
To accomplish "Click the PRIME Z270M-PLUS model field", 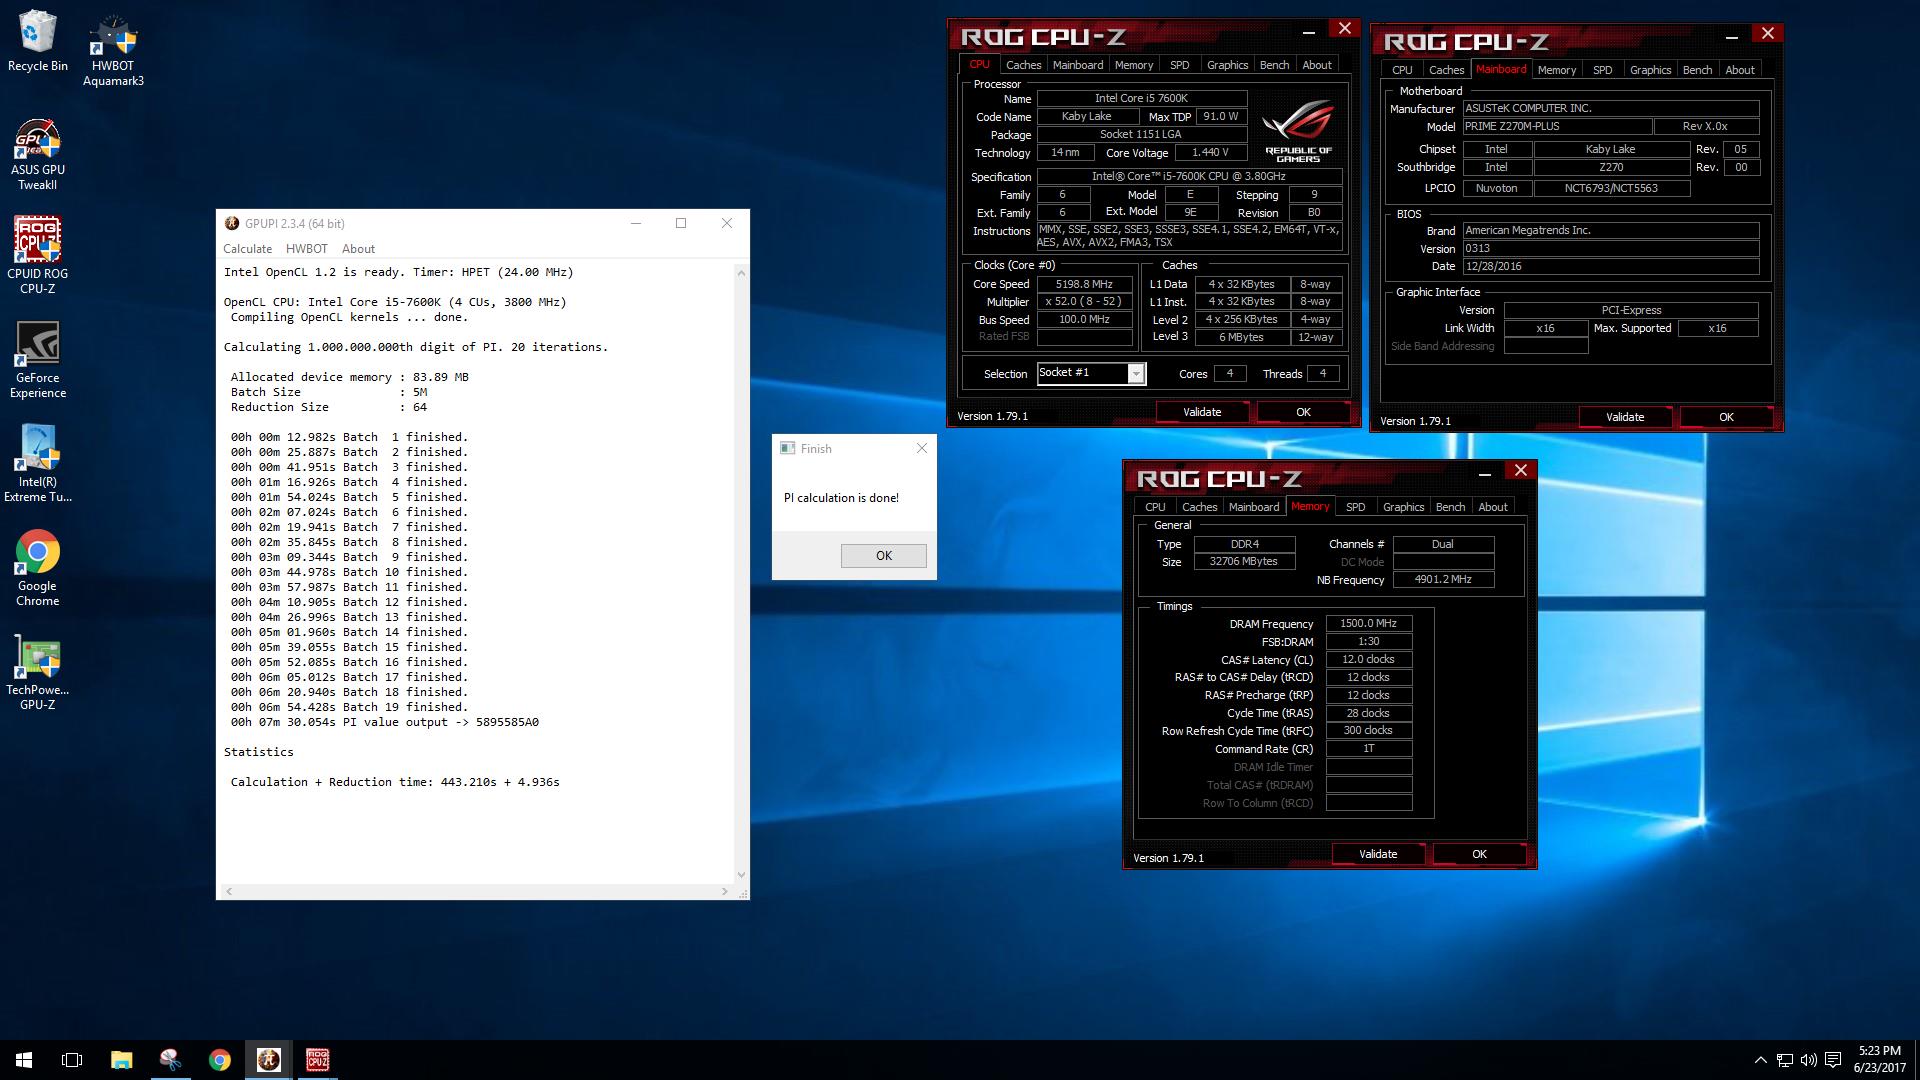I will coord(1557,126).
